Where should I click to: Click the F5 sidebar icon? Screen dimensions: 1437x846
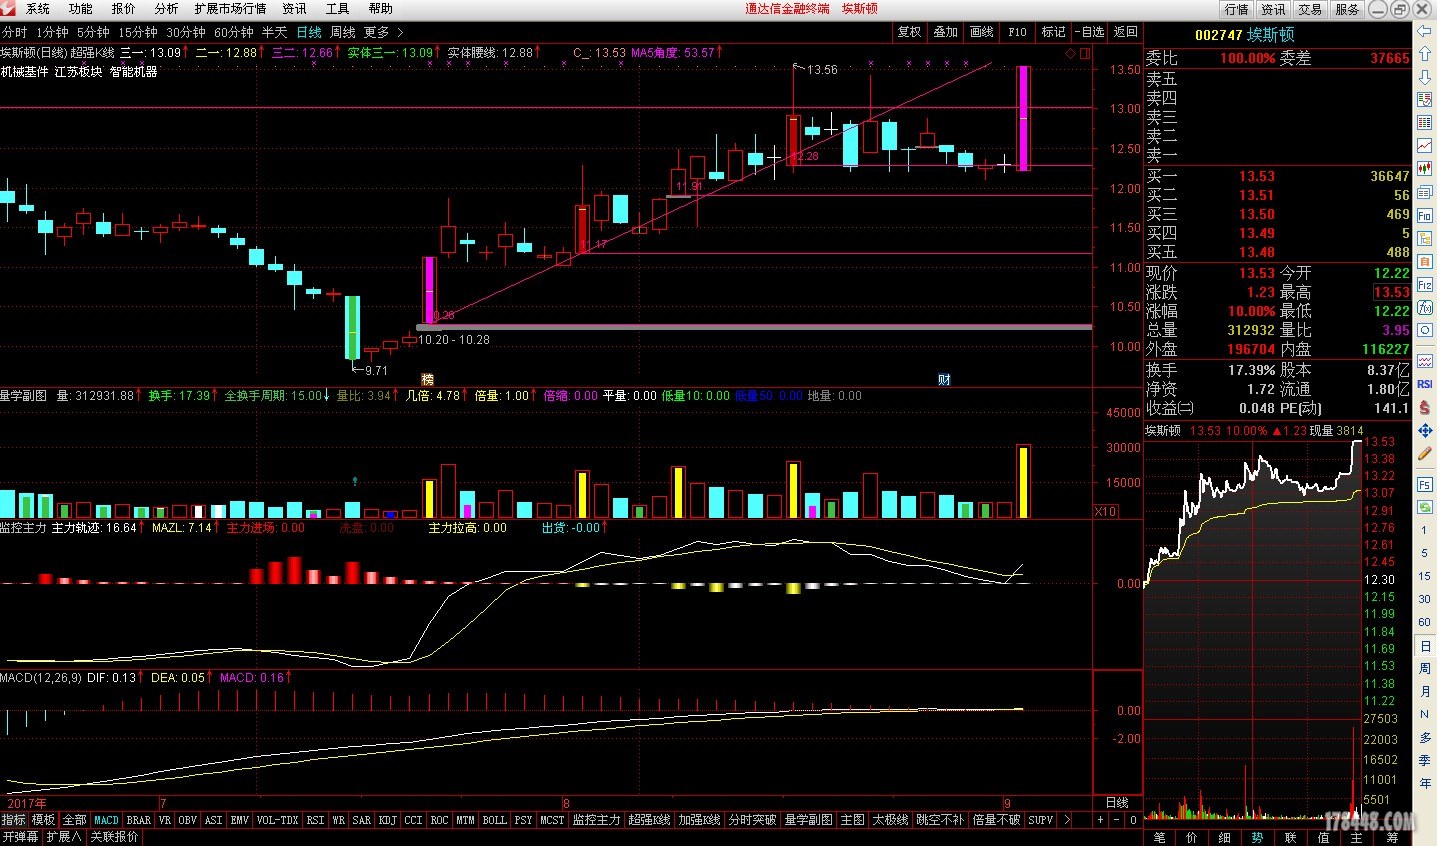[1425, 484]
